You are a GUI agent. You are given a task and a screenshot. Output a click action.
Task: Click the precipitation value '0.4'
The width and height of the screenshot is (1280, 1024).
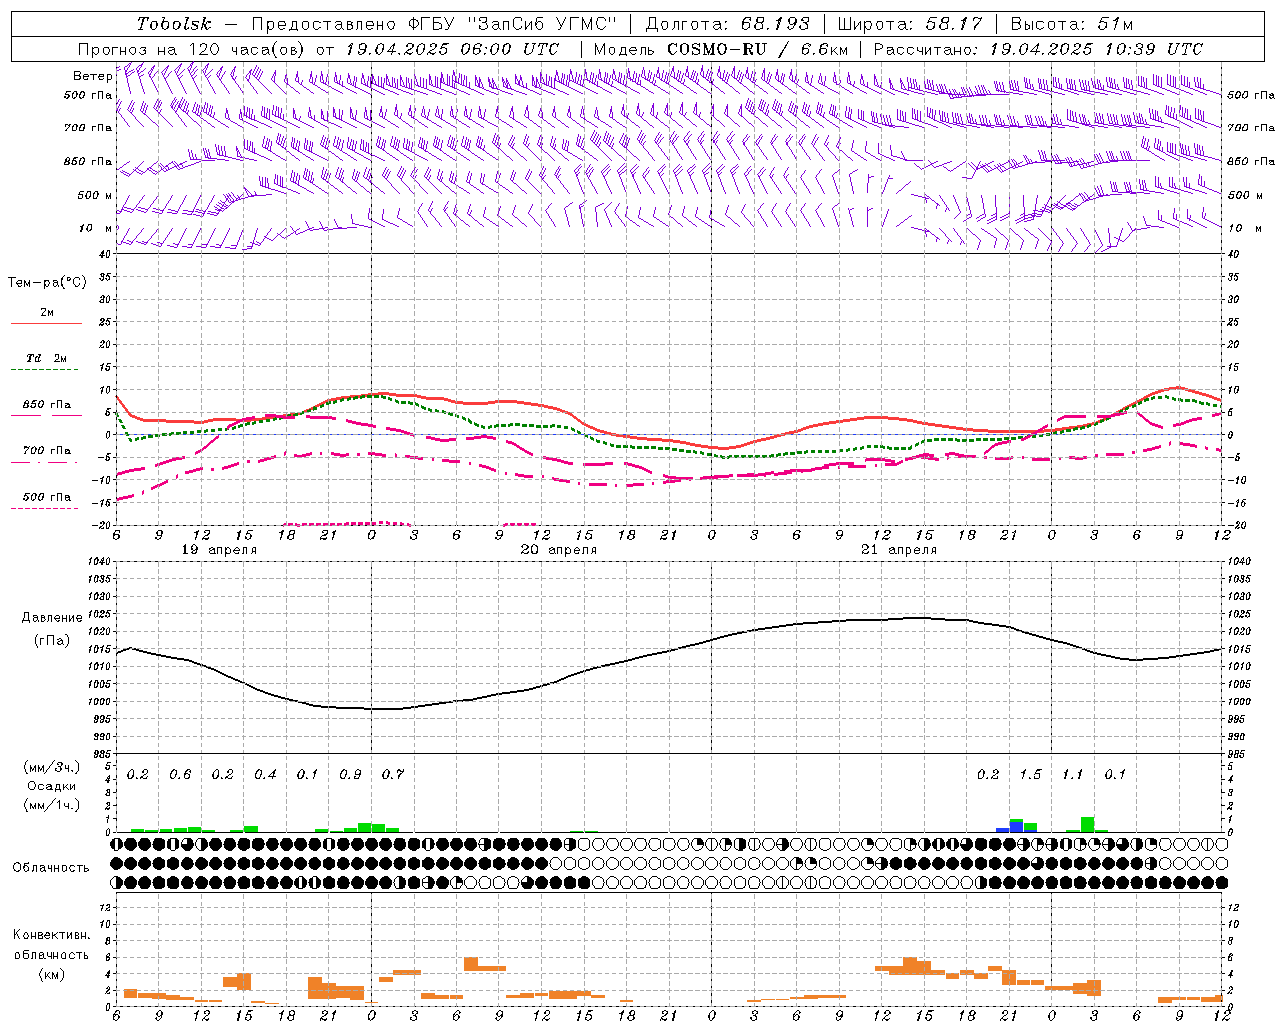pyautogui.click(x=266, y=775)
